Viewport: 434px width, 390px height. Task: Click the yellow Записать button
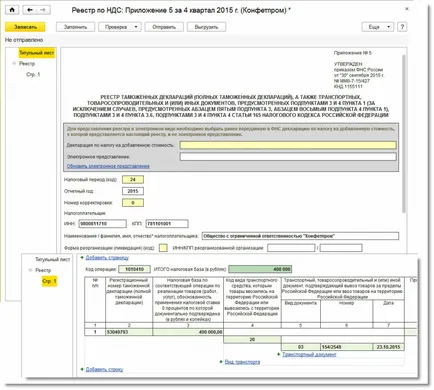pos(25,27)
